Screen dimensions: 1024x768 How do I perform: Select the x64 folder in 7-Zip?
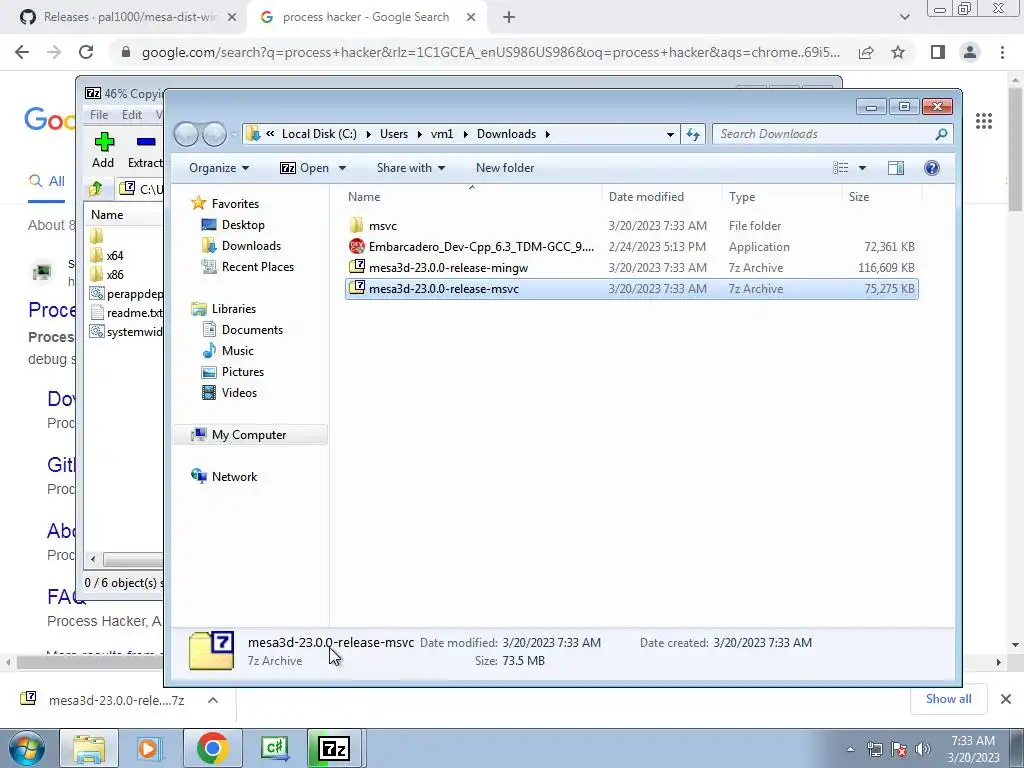tap(115, 255)
